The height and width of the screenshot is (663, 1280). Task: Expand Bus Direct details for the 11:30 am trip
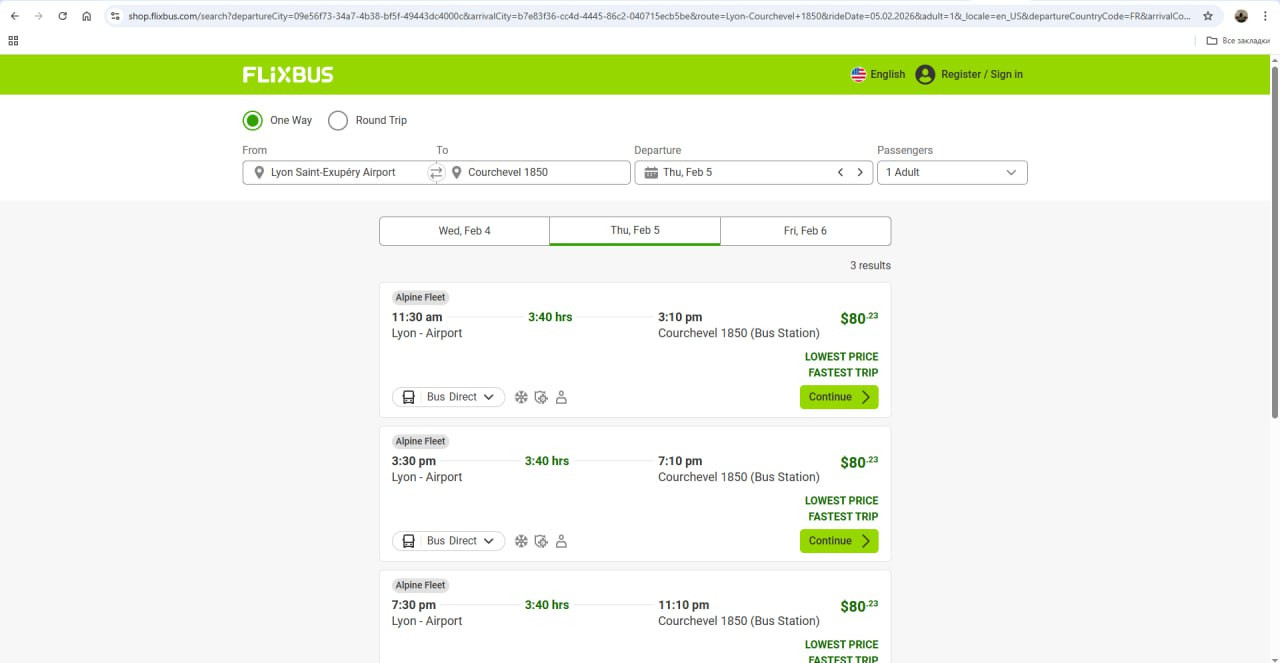pos(448,397)
